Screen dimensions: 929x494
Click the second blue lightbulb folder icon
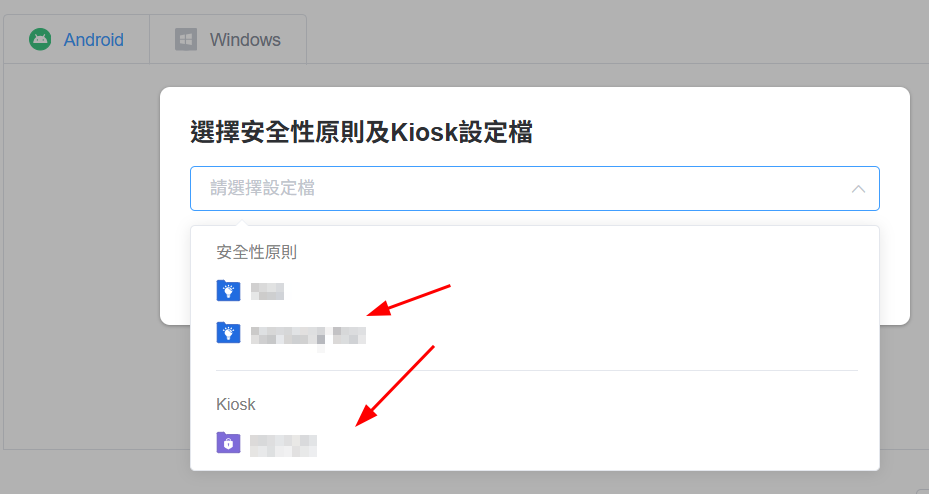(x=228, y=333)
